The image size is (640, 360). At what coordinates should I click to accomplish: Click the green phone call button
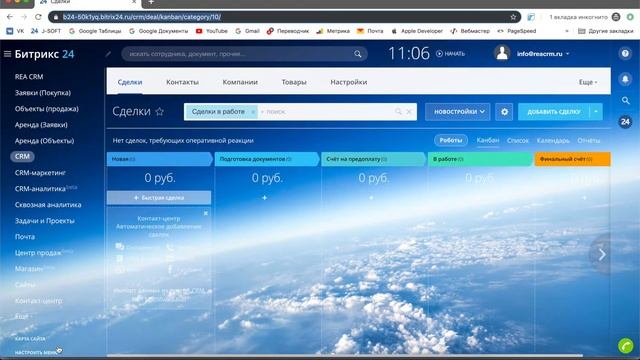point(625,346)
